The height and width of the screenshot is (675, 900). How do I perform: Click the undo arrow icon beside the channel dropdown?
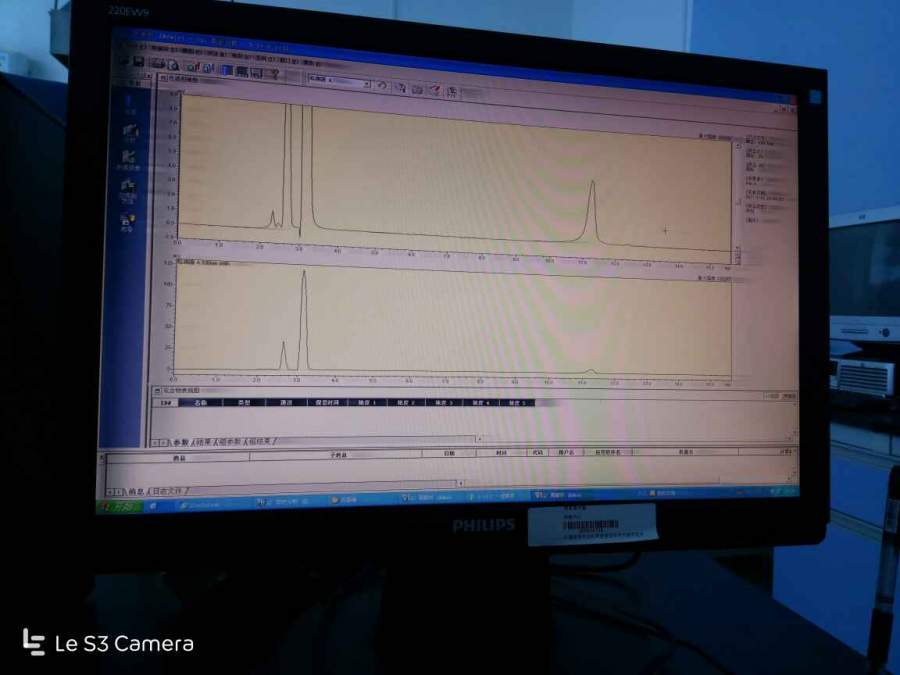tap(382, 86)
